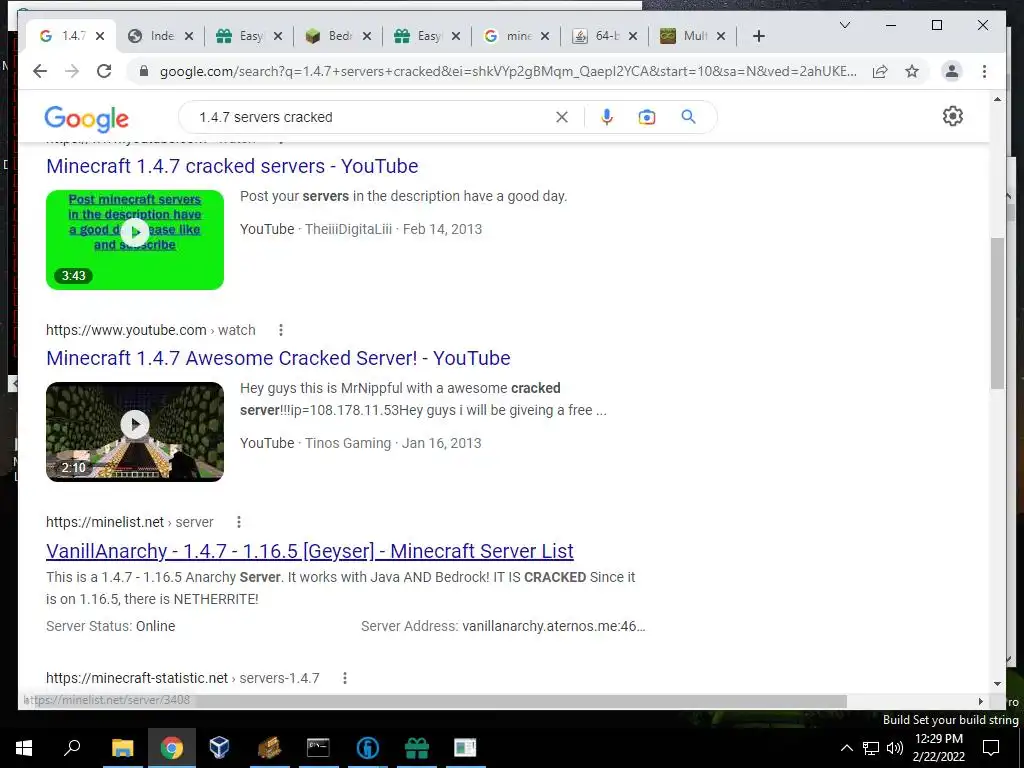Go back to previous page in Chrome
The width and height of the screenshot is (1024, 768).
40,71
